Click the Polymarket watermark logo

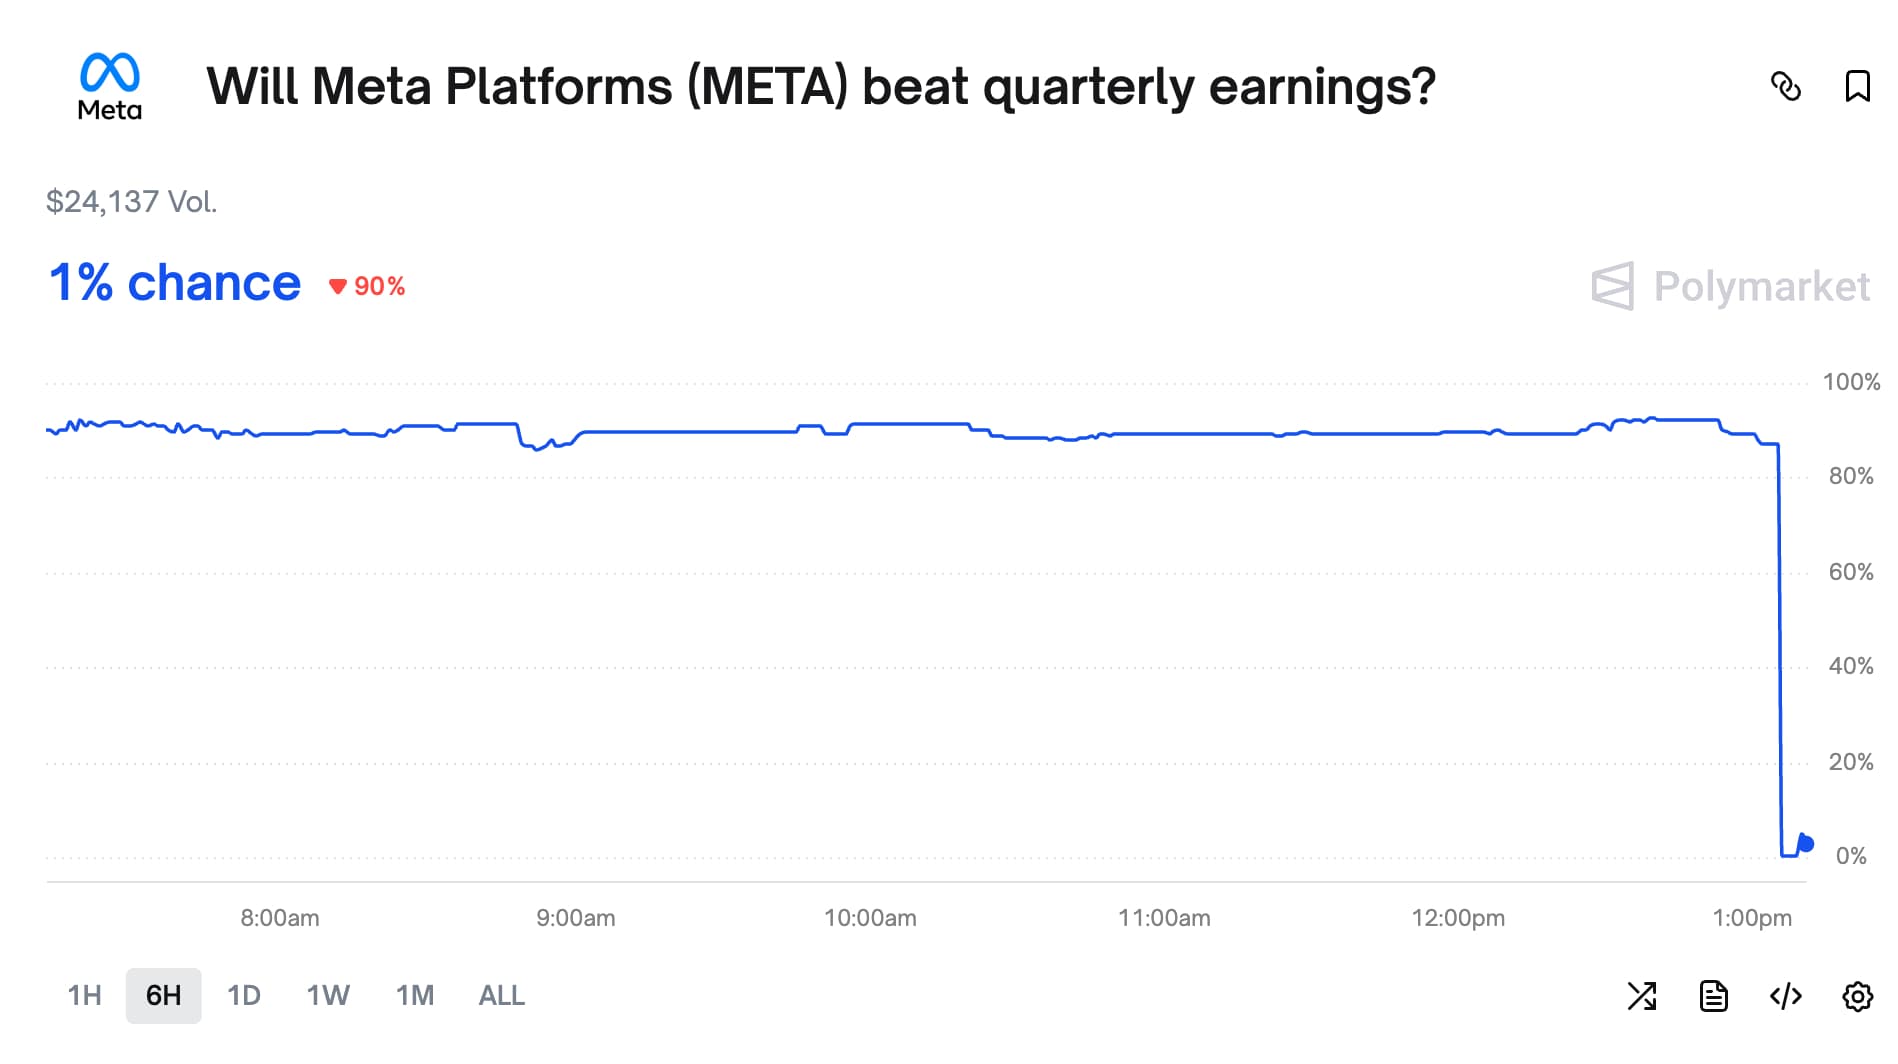[x=1730, y=287]
